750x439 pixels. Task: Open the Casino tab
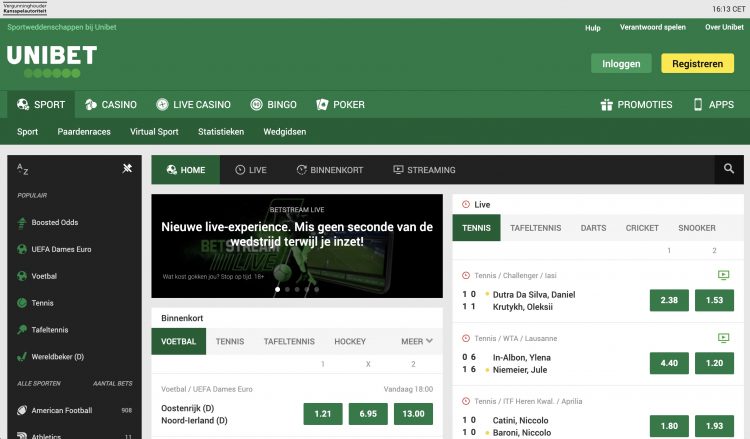click(x=111, y=104)
